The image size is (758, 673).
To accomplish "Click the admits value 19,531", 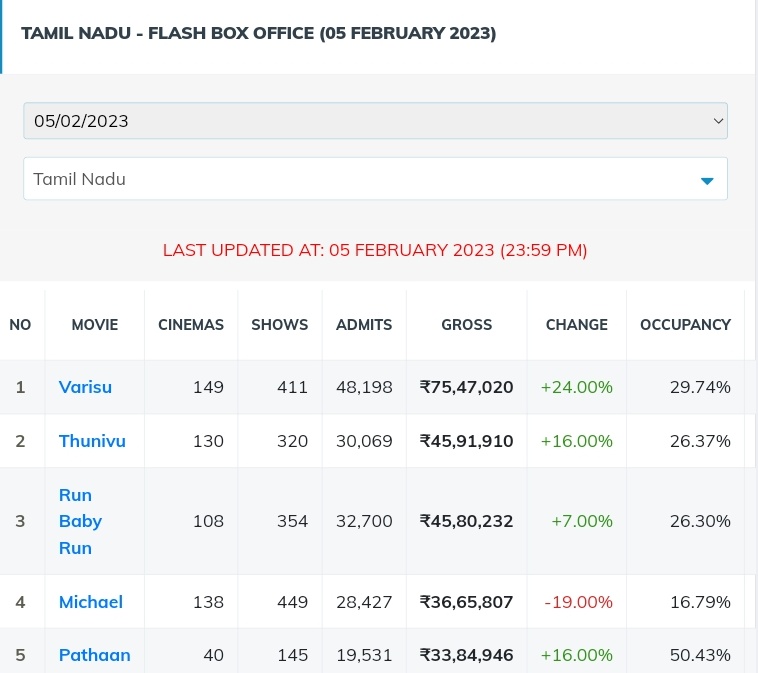I will [x=364, y=656].
